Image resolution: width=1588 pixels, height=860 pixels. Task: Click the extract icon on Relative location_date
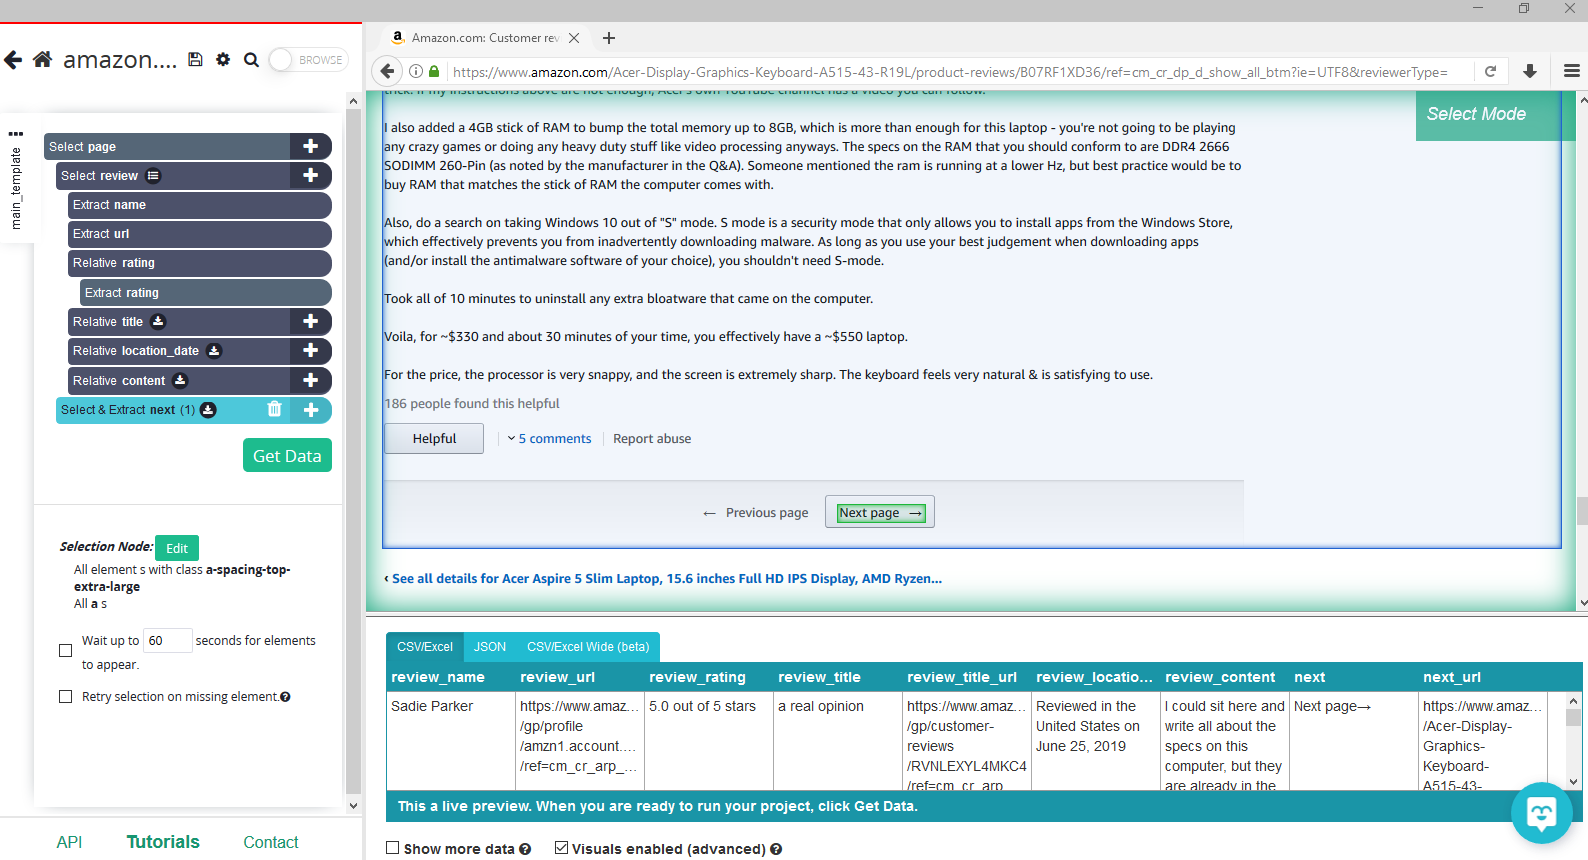tap(214, 351)
